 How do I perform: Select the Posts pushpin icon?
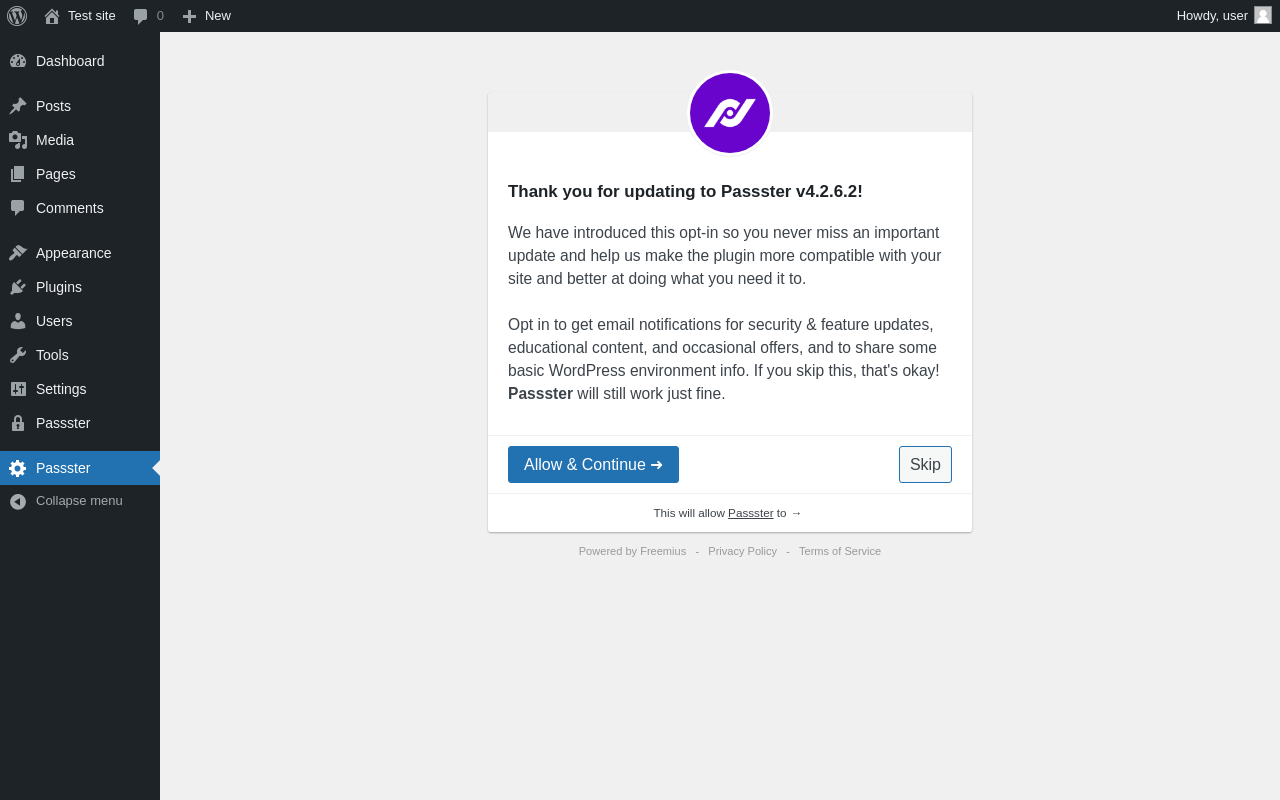click(18, 106)
